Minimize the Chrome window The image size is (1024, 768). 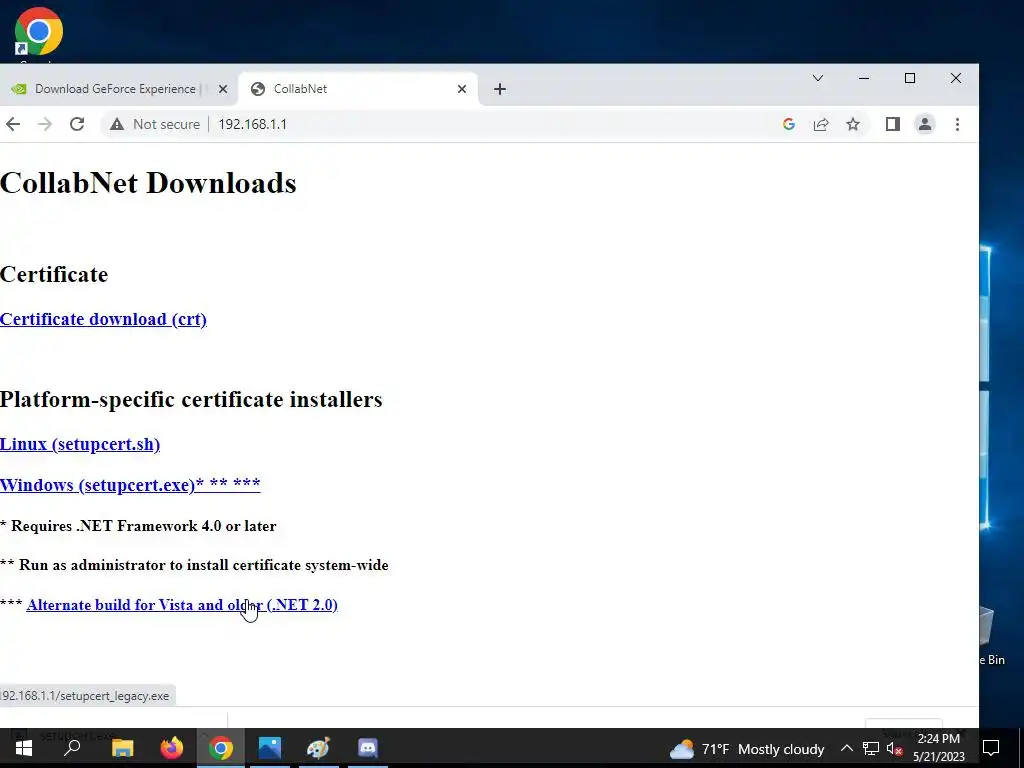tap(864, 78)
